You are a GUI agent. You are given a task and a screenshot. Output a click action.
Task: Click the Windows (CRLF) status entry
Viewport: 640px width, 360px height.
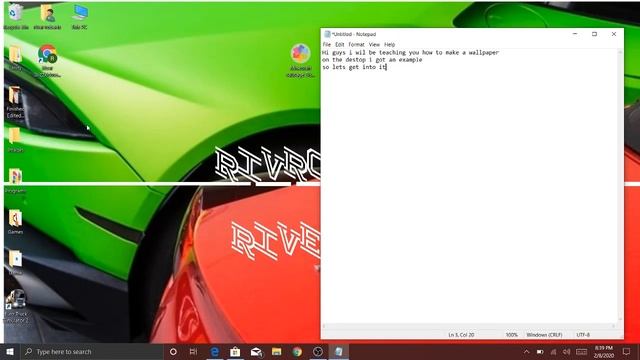pos(544,335)
